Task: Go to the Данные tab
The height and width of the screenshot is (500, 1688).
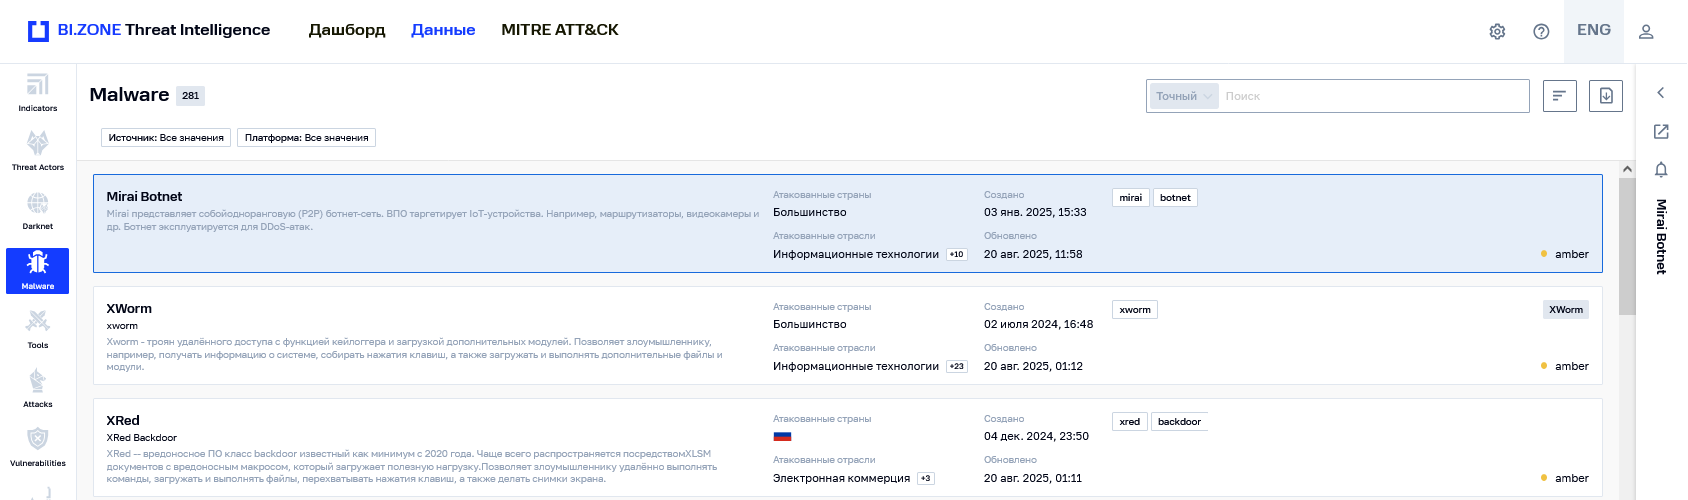Action: (x=443, y=30)
